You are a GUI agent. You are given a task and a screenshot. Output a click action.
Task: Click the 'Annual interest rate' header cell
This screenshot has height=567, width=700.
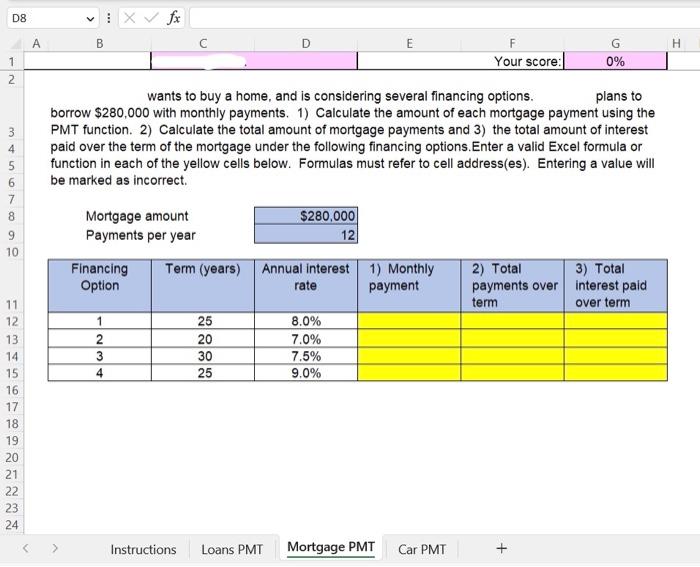pos(306,286)
